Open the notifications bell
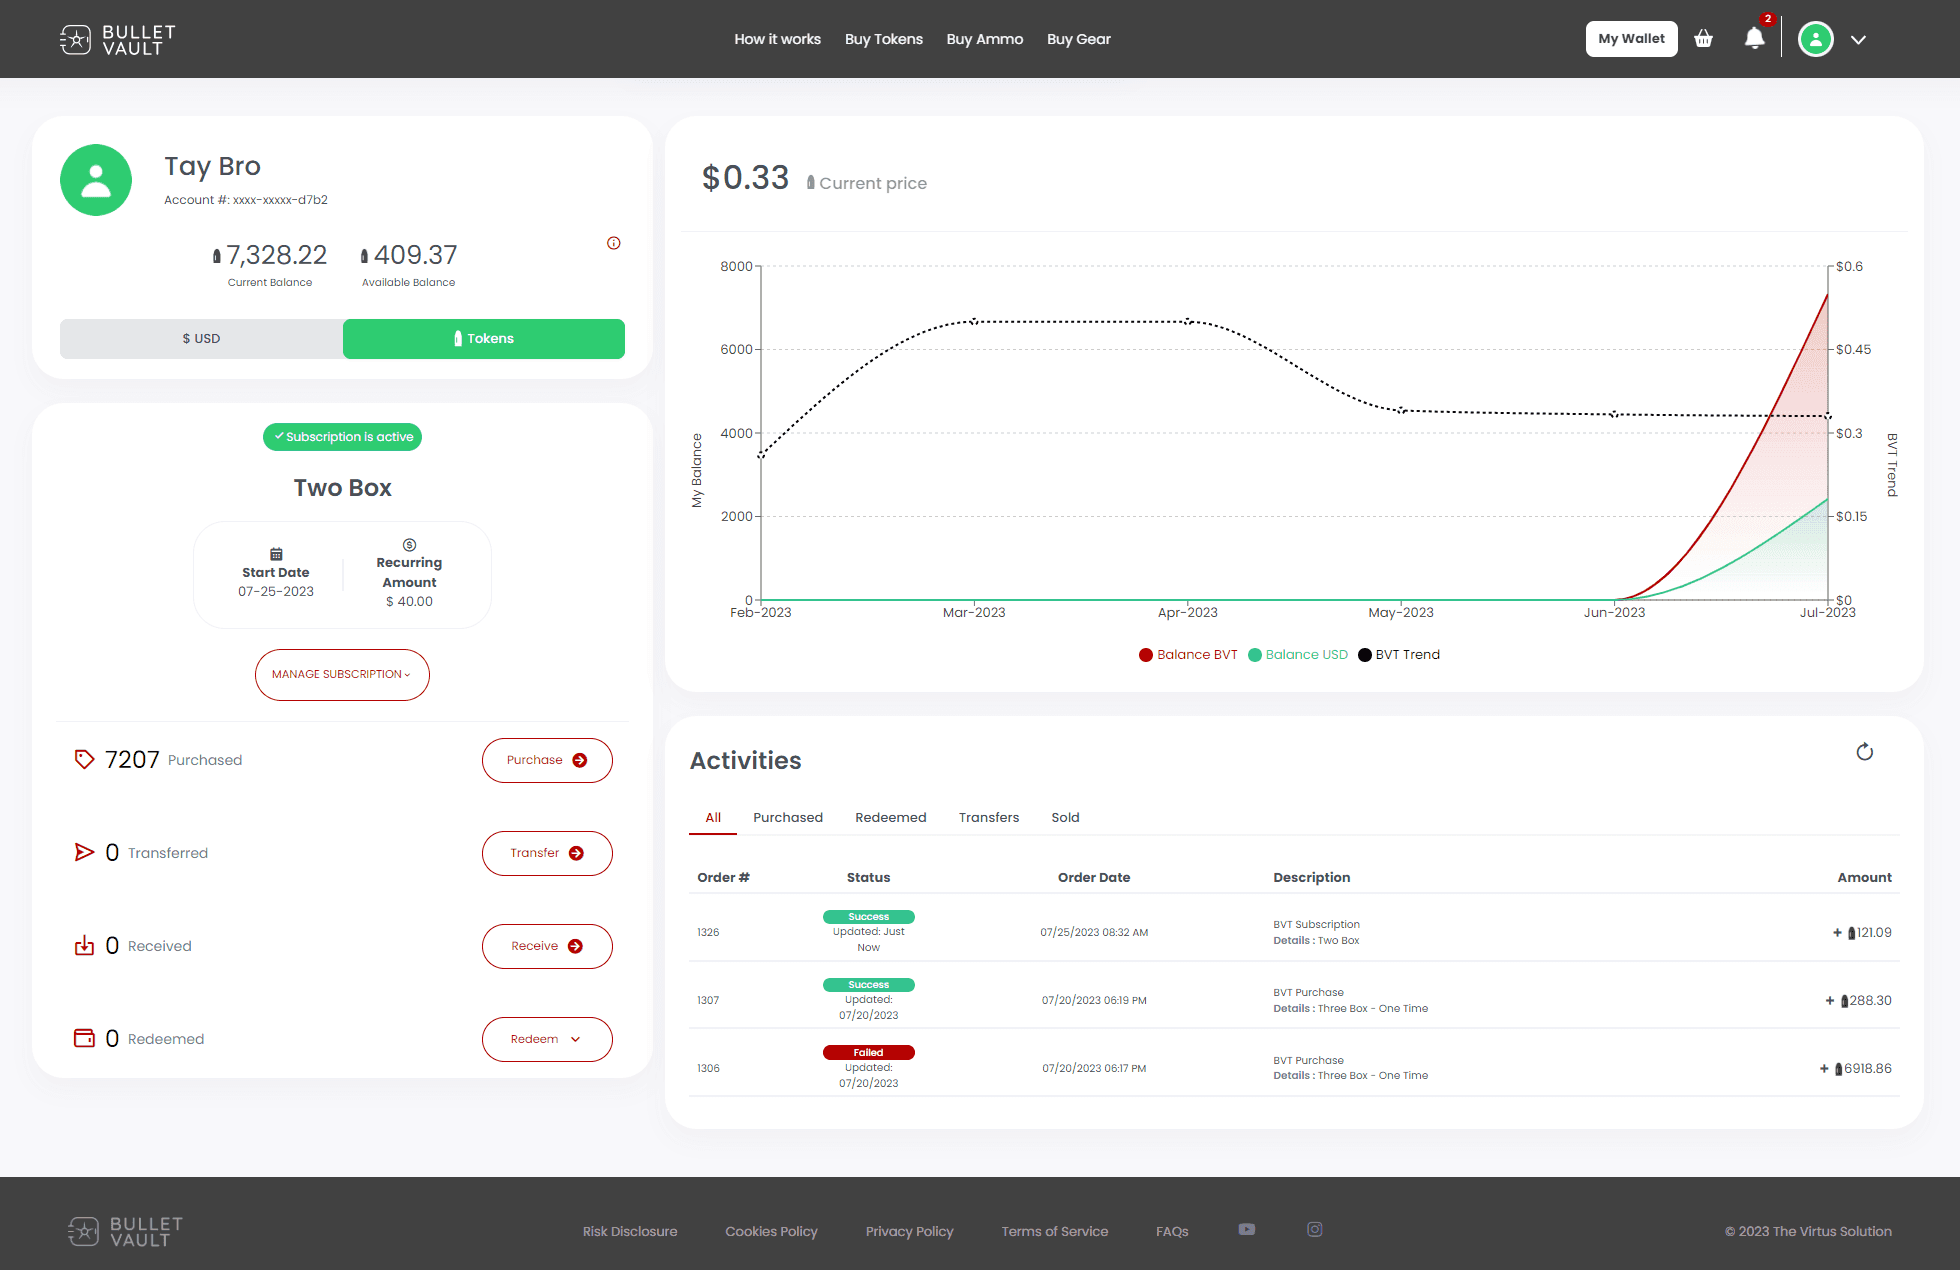This screenshot has width=1960, height=1270. coord(1754,39)
